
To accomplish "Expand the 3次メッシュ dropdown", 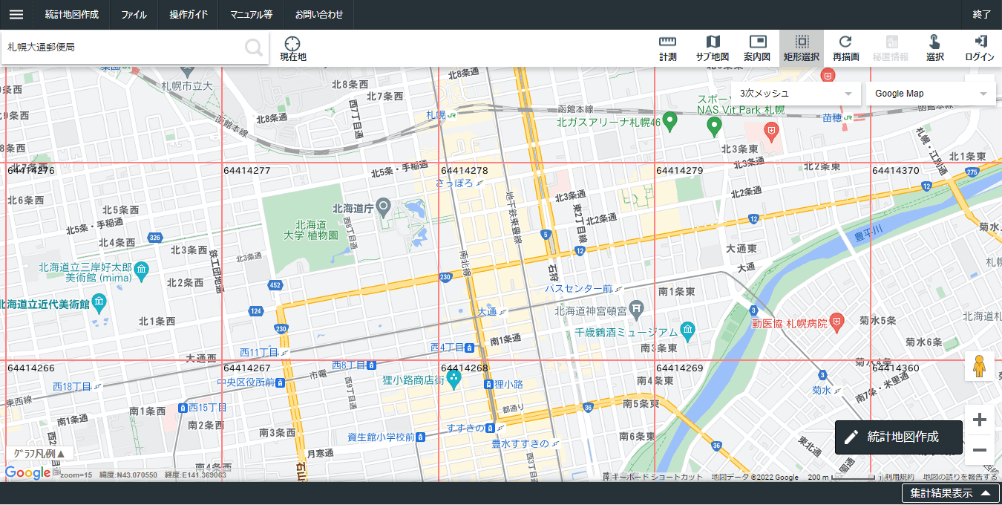I will [796, 93].
